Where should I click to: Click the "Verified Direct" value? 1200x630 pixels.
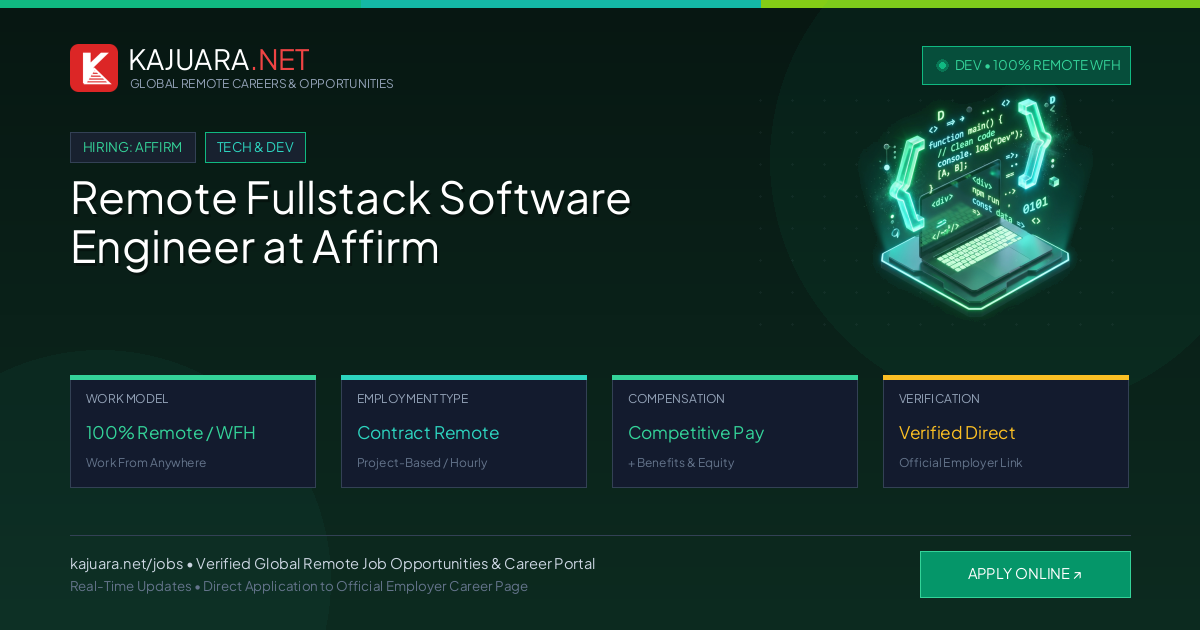957,433
